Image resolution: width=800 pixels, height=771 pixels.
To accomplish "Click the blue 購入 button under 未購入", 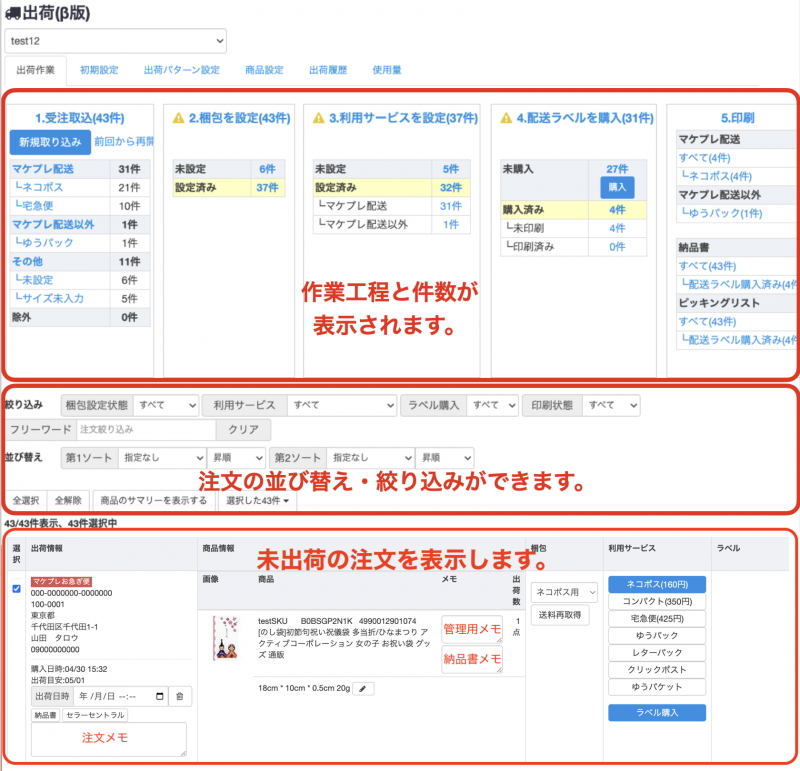I will tap(617, 187).
